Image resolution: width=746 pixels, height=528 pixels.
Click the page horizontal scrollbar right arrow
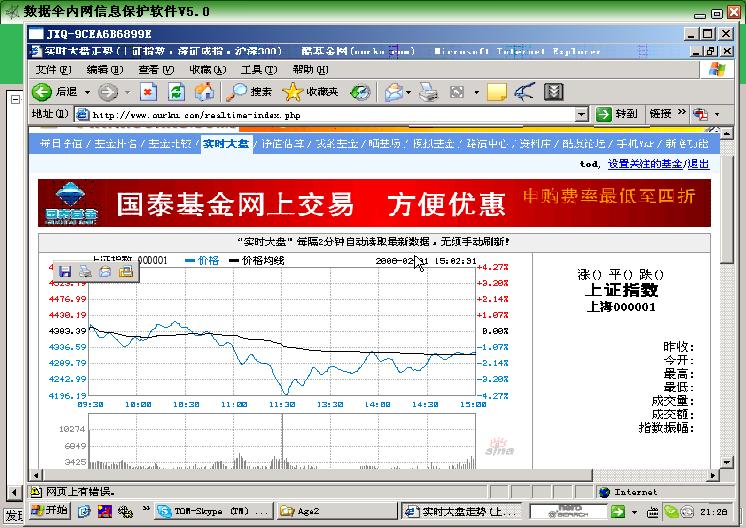point(713,475)
